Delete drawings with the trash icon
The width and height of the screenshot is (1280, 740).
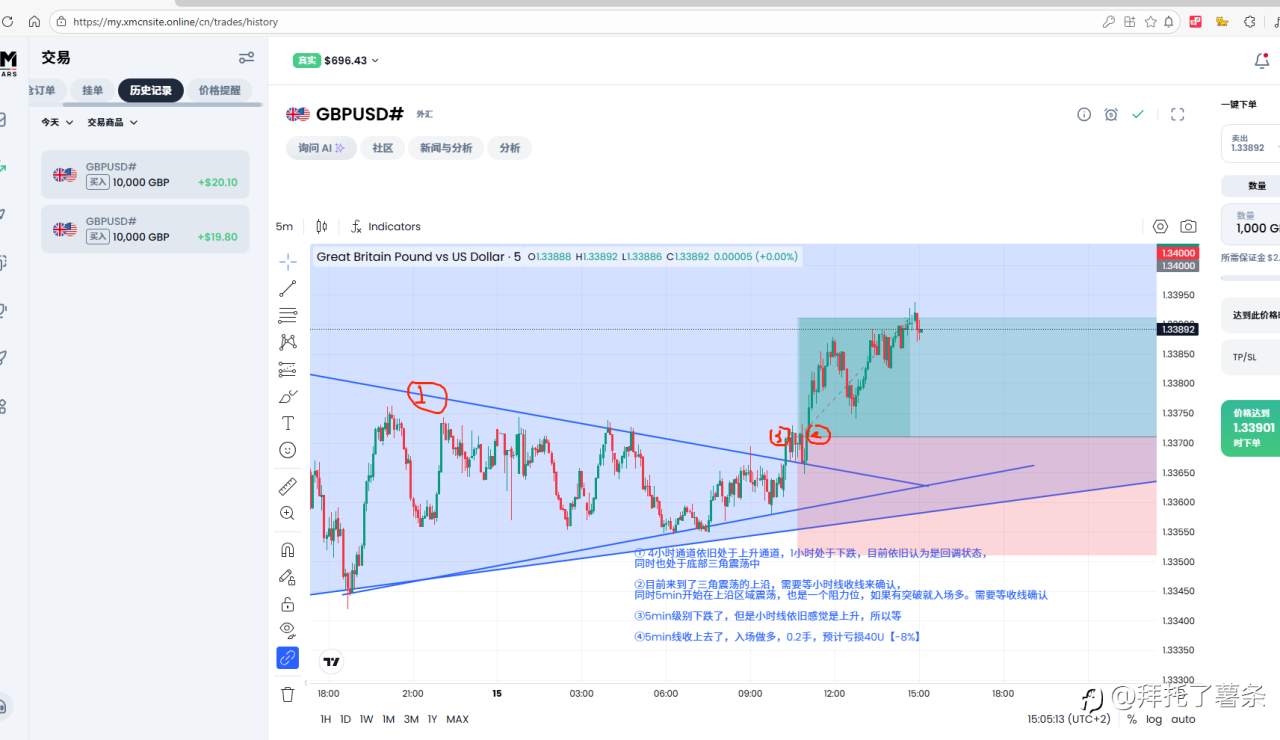288,694
